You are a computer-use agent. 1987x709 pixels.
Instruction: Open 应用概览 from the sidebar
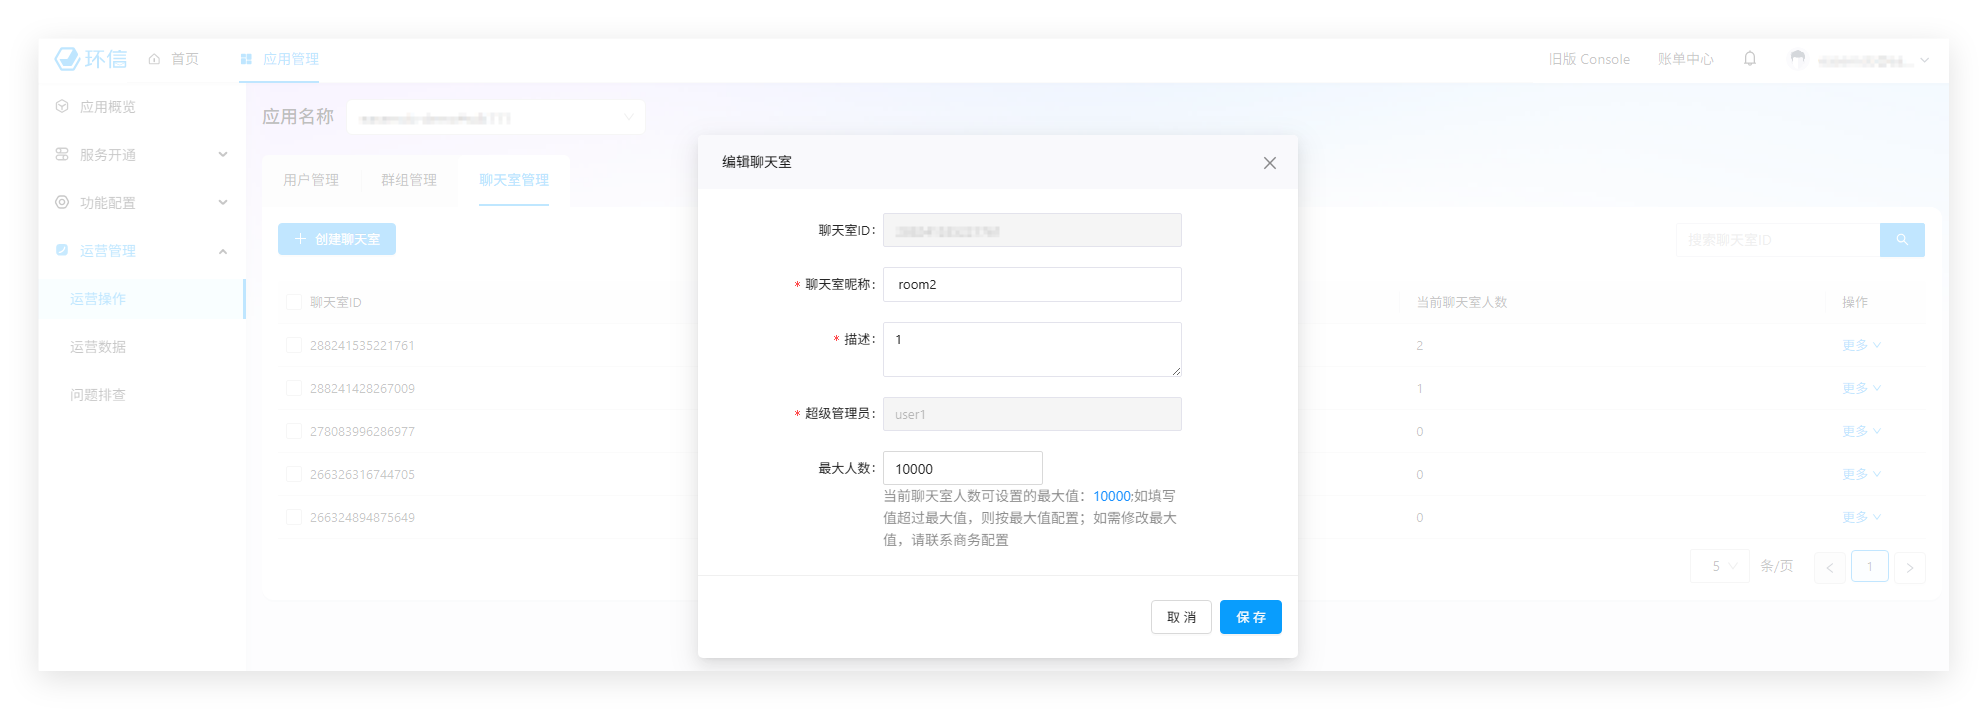click(x=107, y=107)
